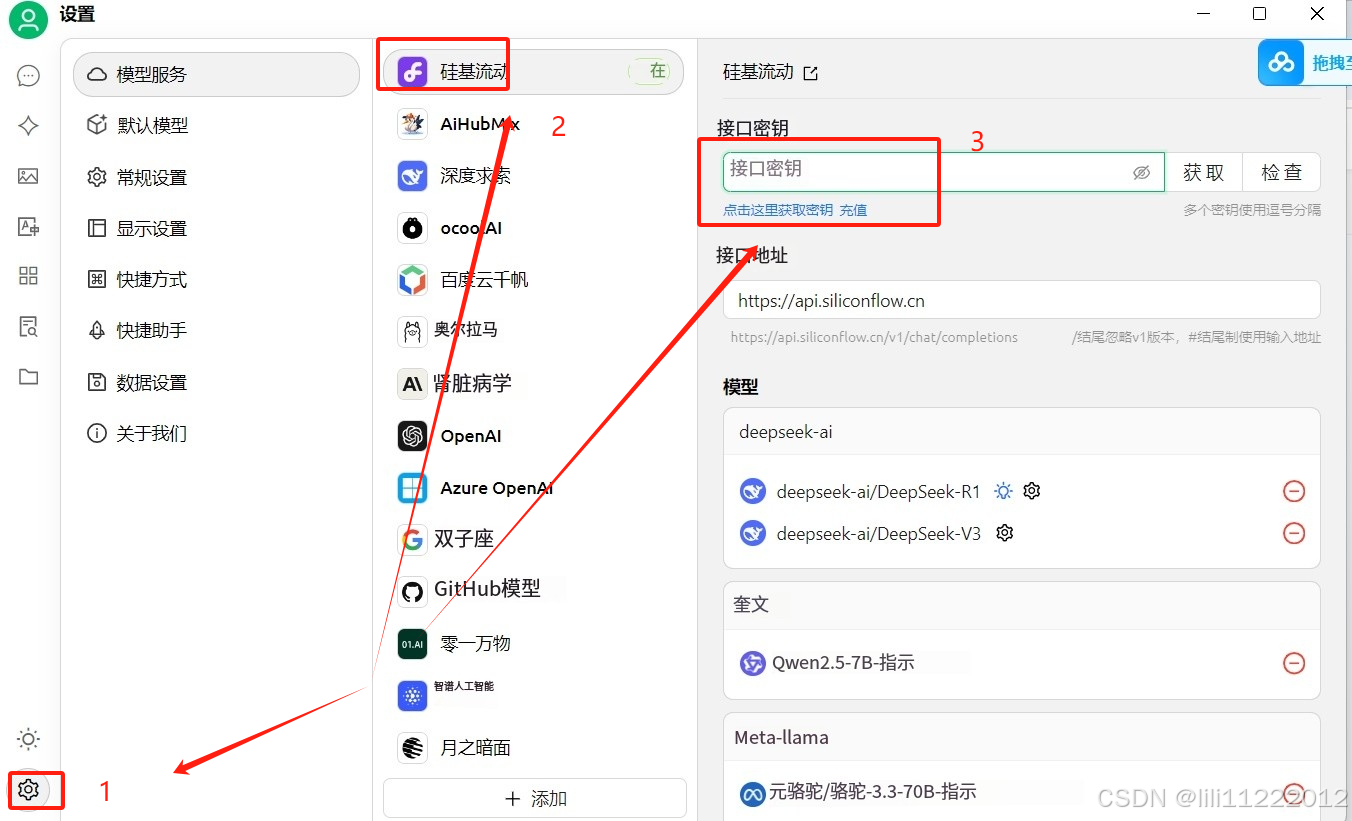
Task: Open settings gear for DeepSeek-R1 model
Action: tap(1032, 491)
